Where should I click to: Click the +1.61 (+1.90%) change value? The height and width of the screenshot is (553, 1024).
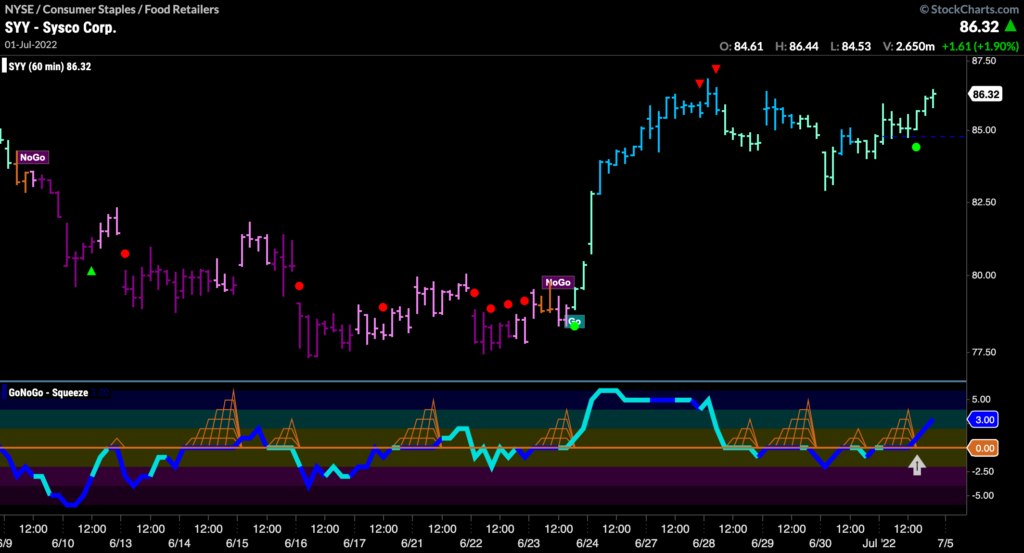coord(980,46)
